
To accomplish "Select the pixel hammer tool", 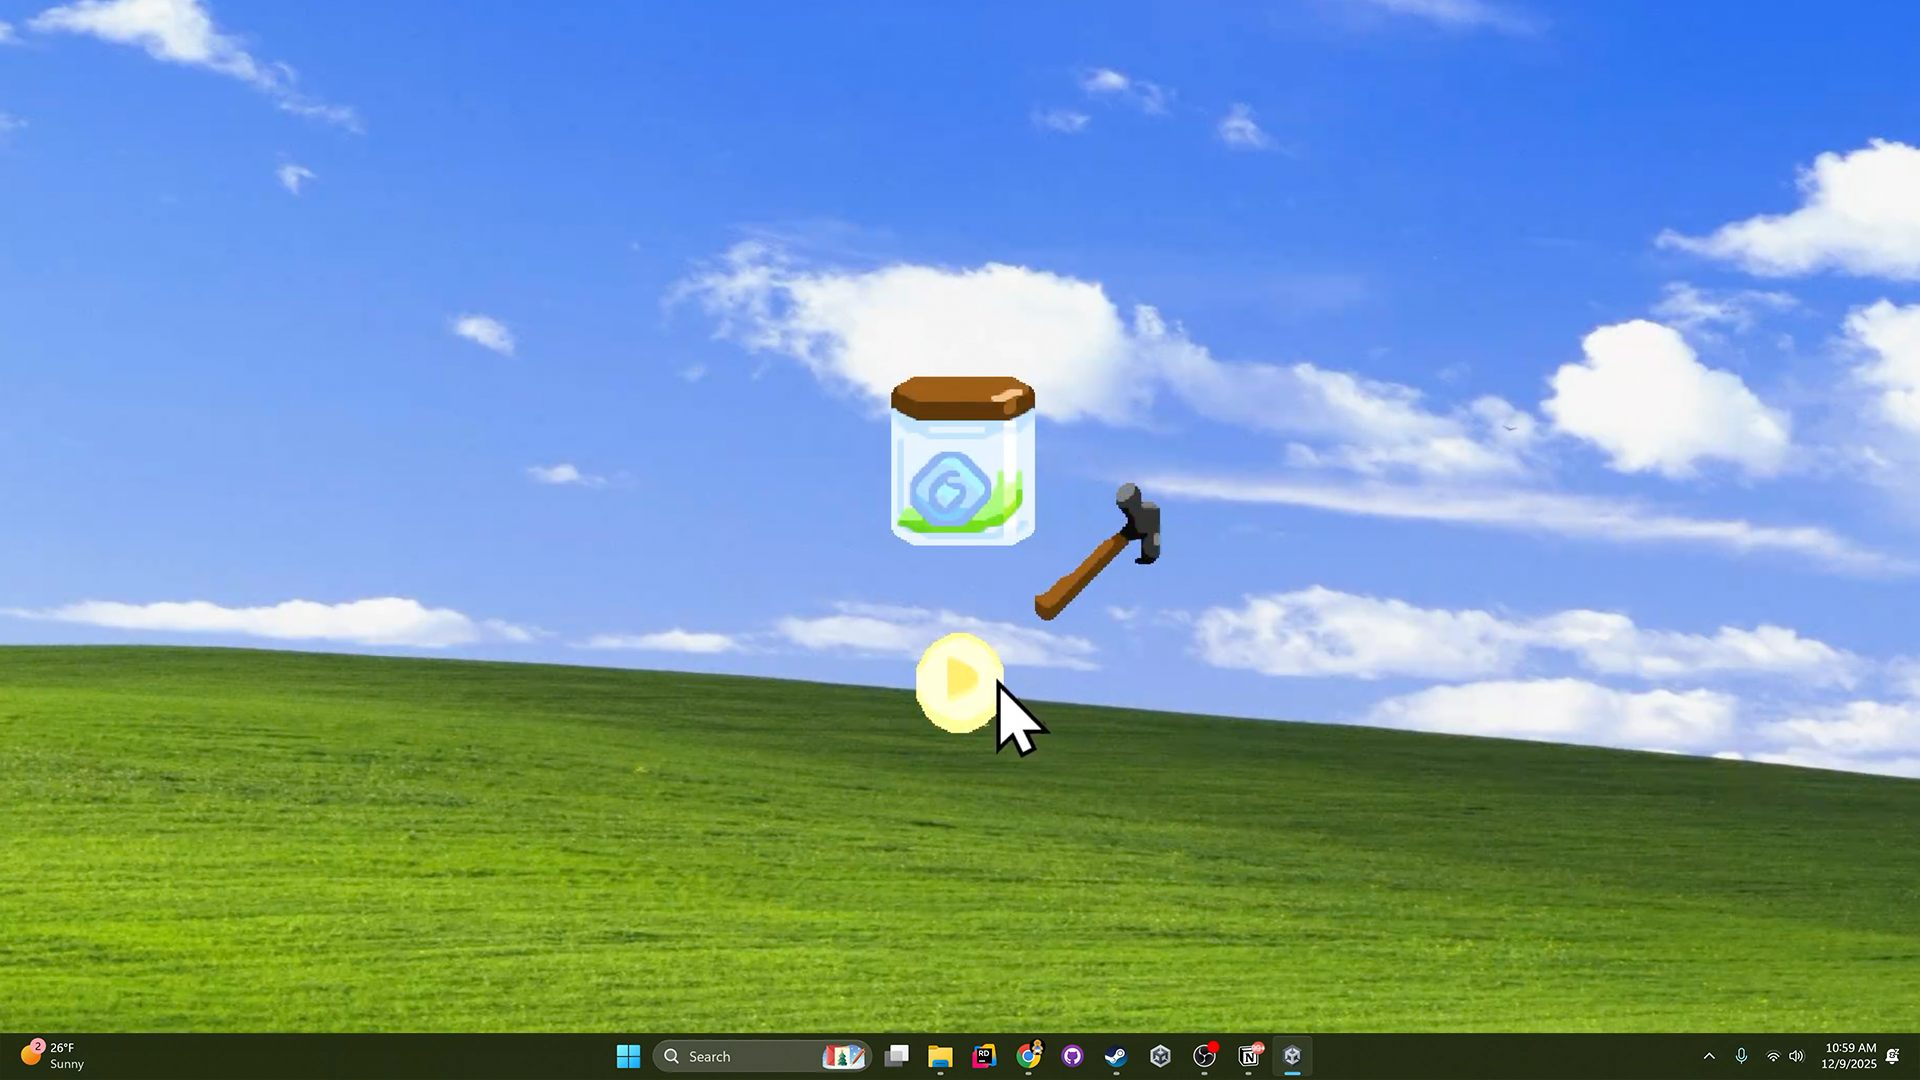I will (x=1100, y=550).
